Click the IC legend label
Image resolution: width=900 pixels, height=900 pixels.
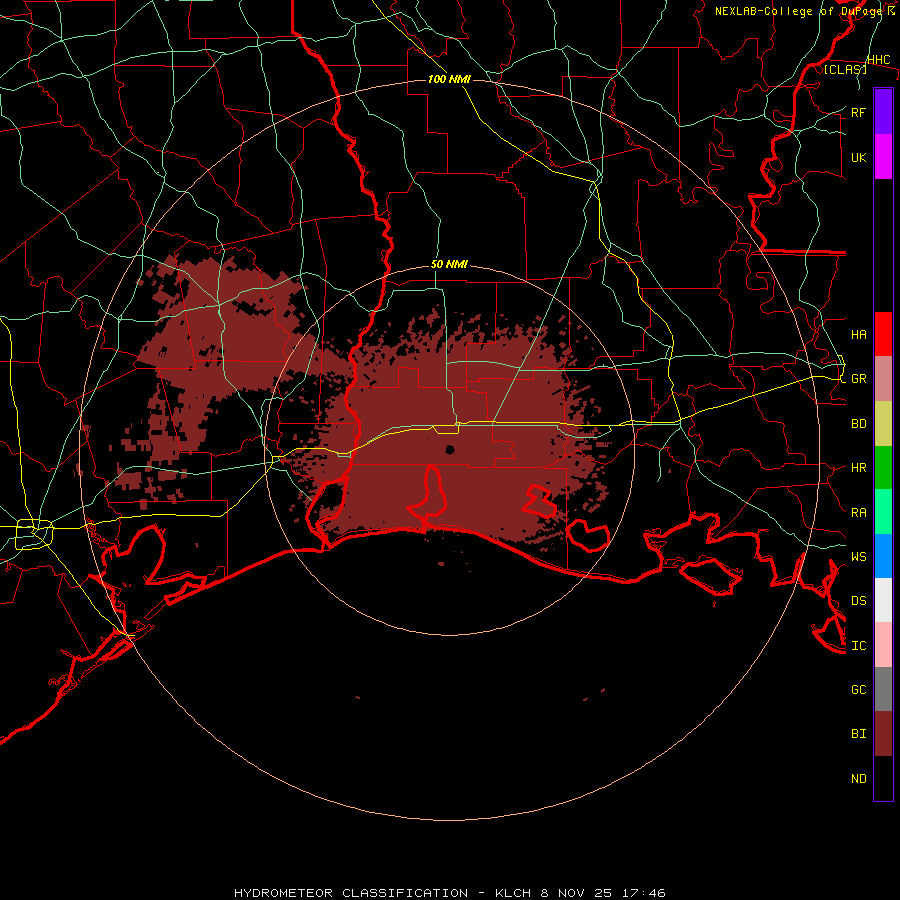[x=858, y=646]
